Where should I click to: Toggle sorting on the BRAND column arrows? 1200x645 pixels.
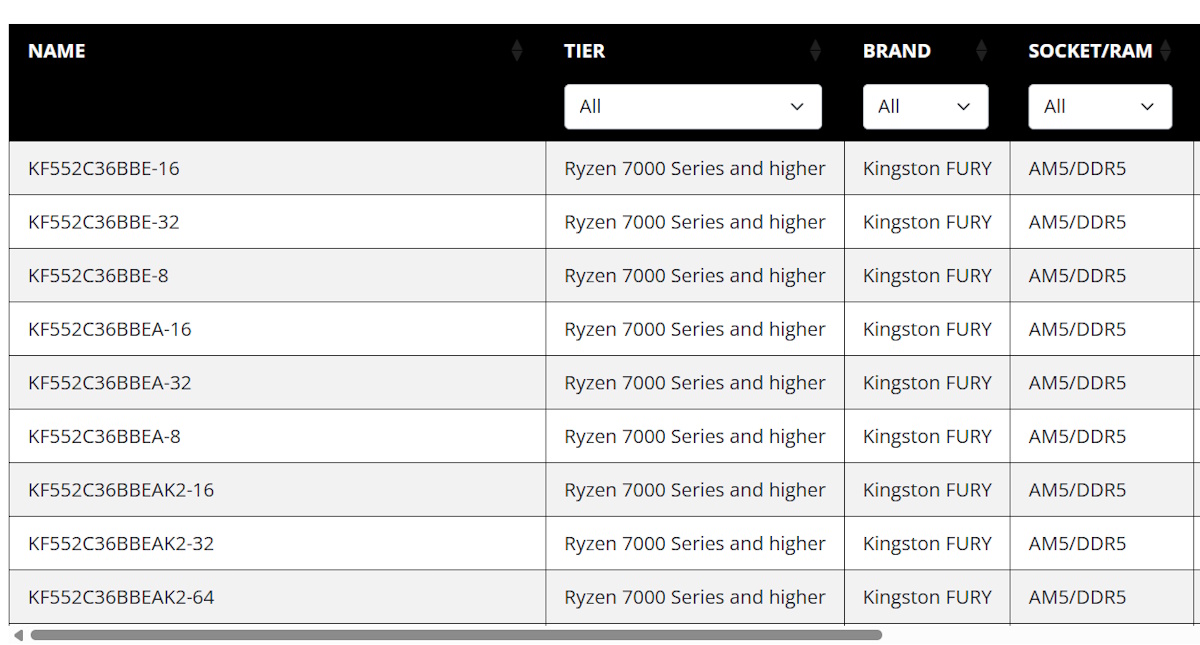[981, 51]
